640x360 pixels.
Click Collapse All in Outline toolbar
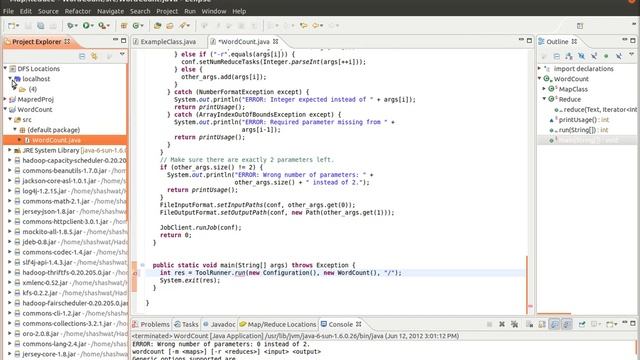point(556,56)
